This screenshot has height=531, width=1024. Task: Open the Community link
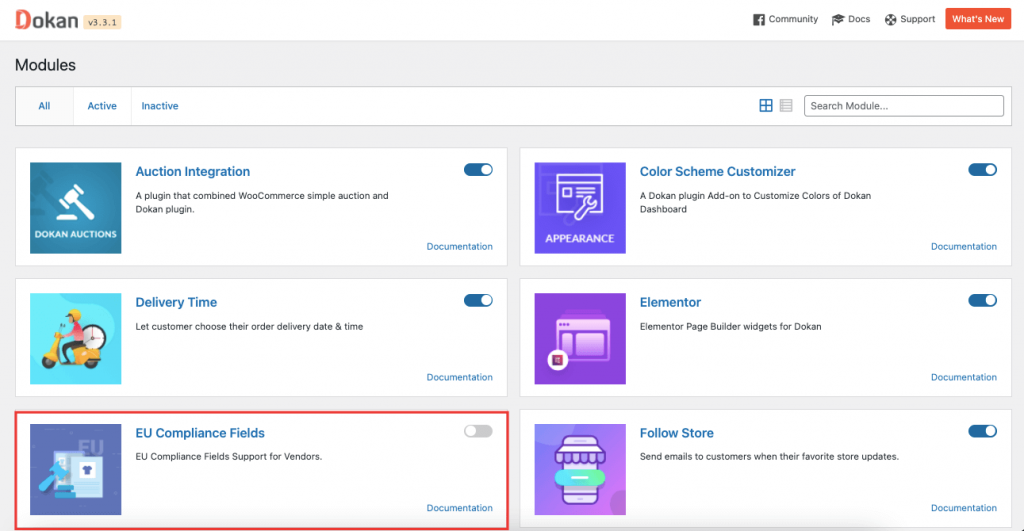click(785, 20)
